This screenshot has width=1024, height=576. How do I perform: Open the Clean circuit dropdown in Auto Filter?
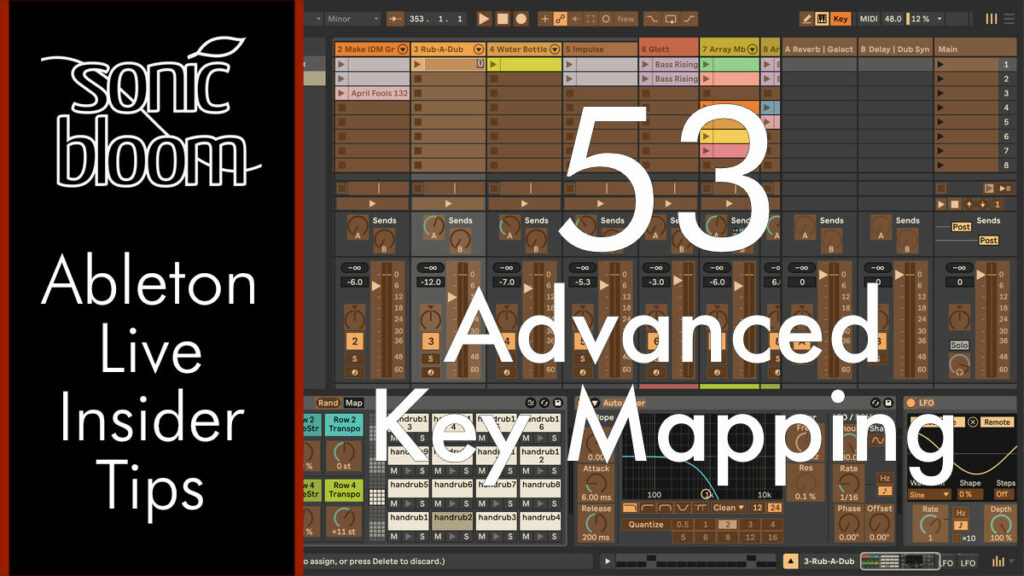[728, 508]
